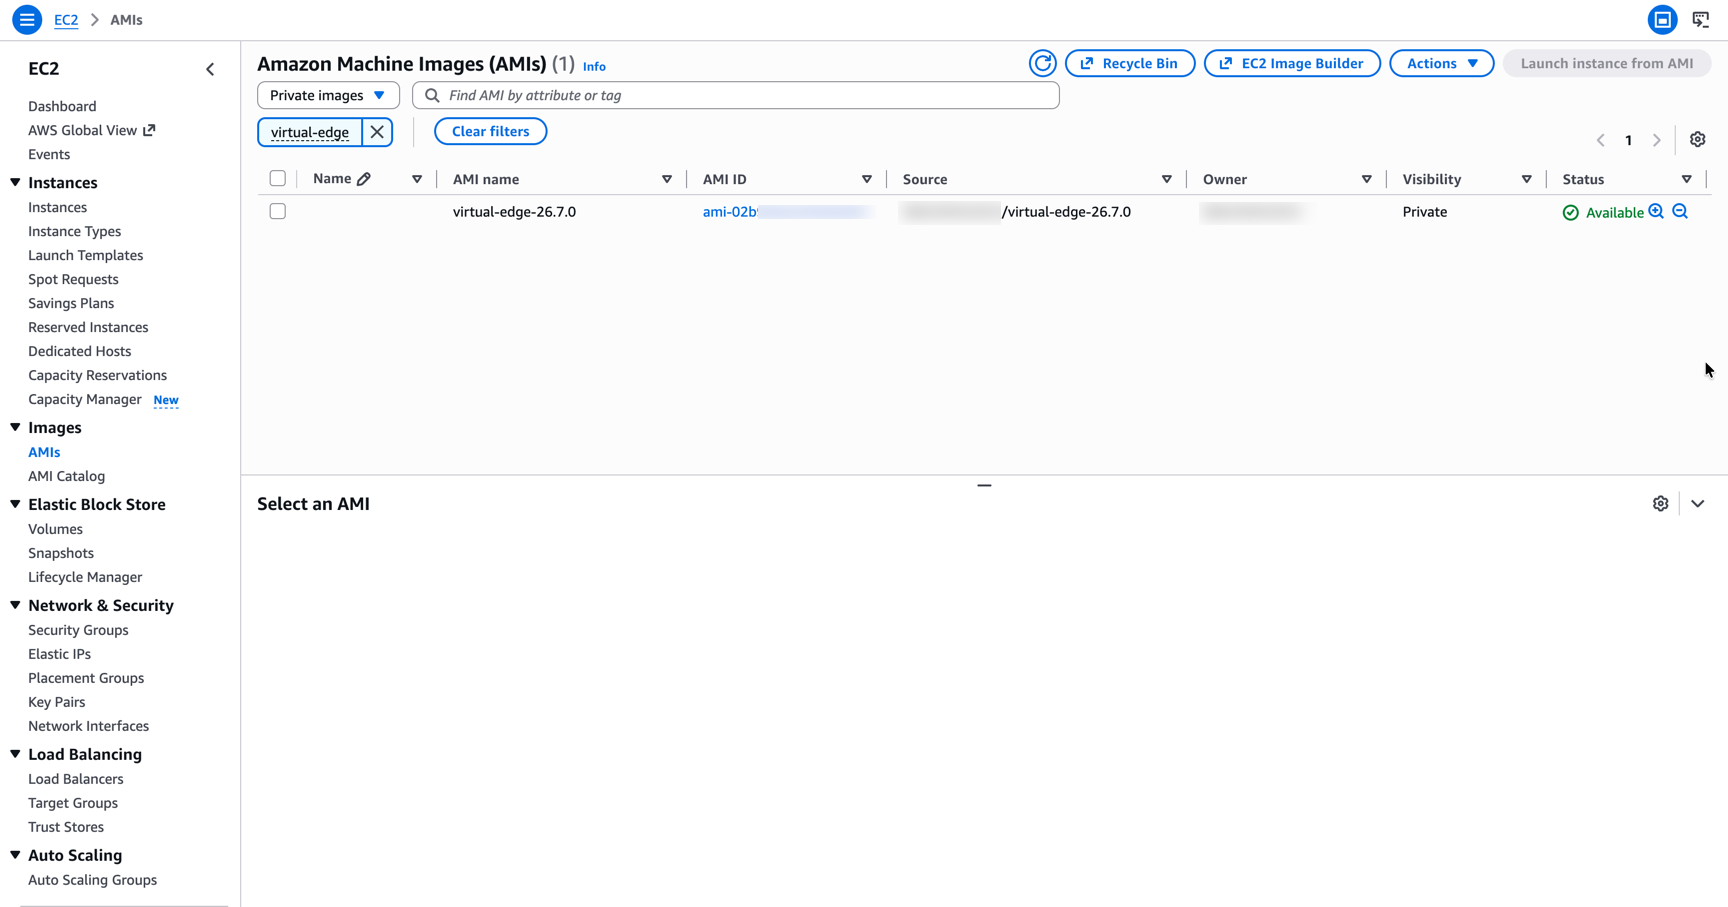
Task: Open the Info link beside AMIs heading
Action: click(x=594, y=66)
